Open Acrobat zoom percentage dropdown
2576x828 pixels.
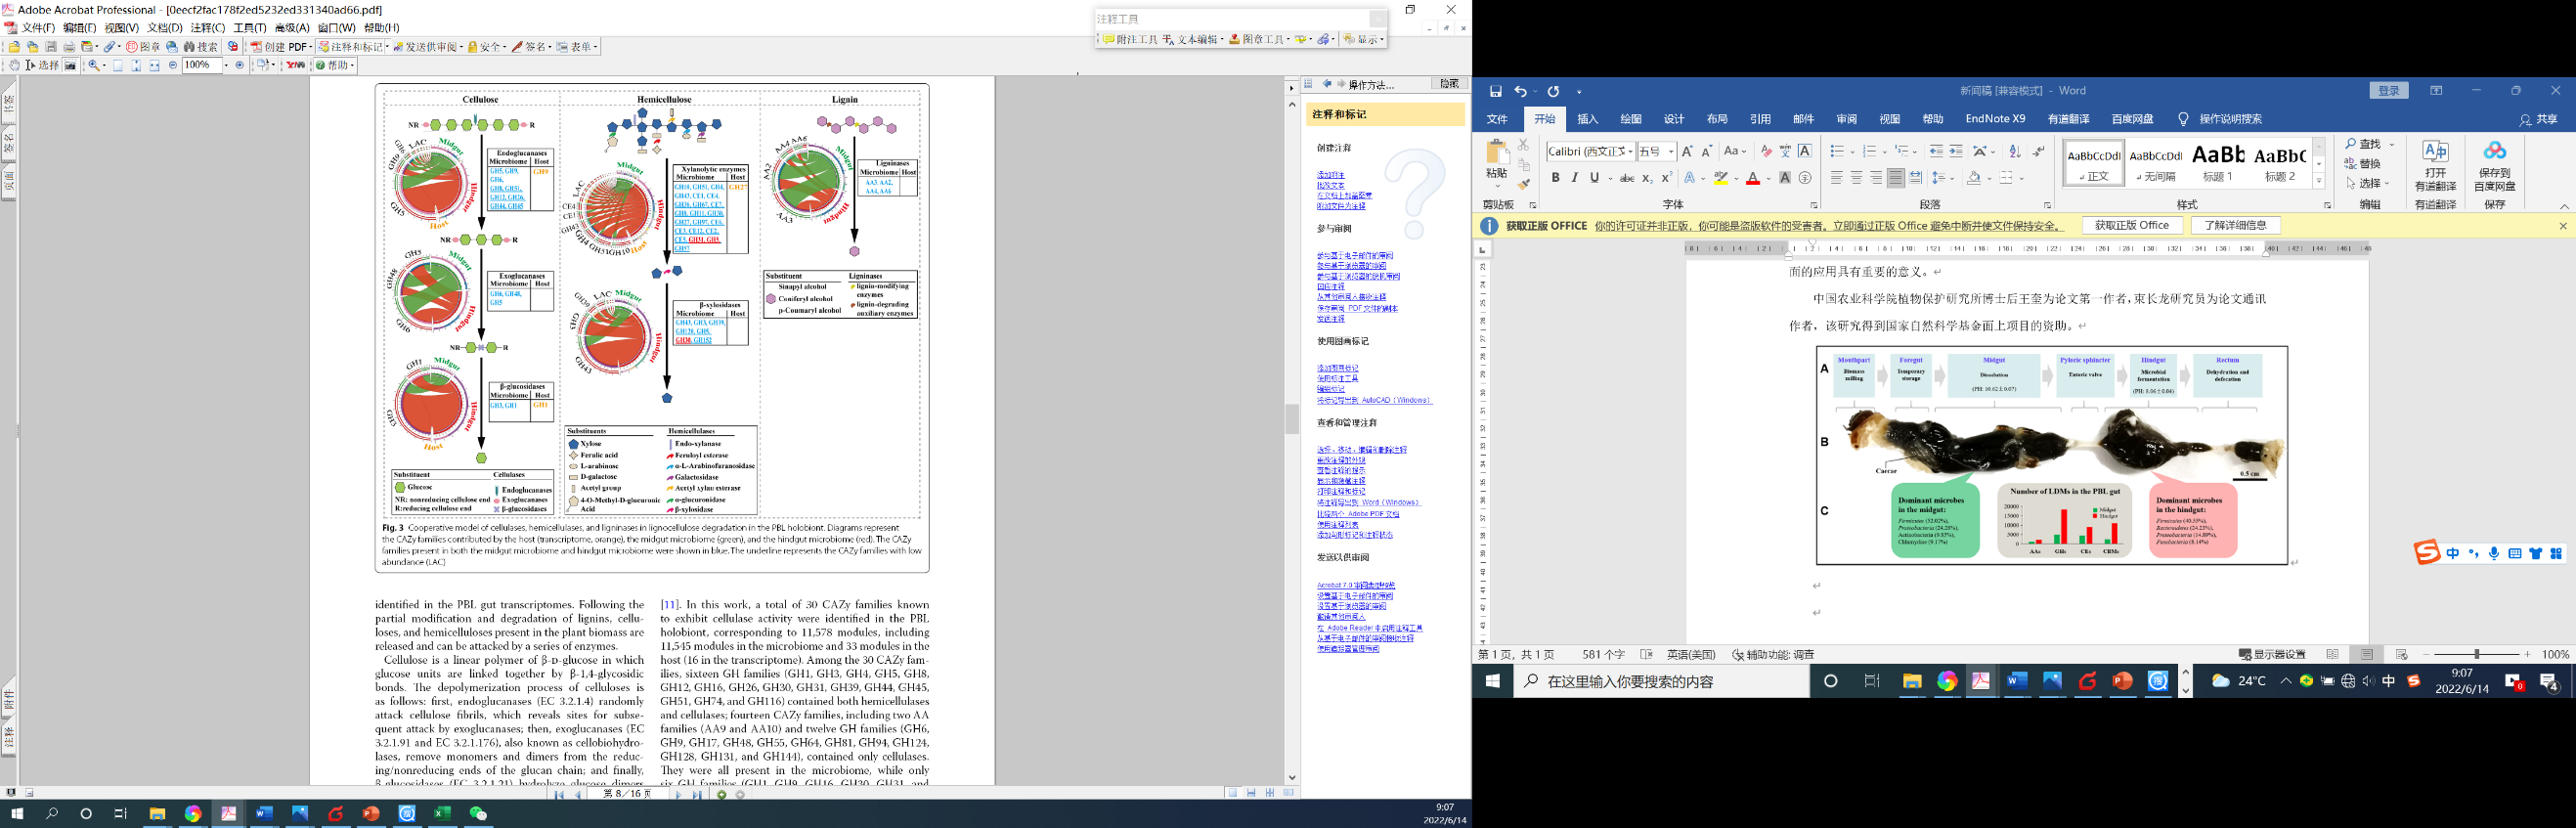[x=226, y=65]
